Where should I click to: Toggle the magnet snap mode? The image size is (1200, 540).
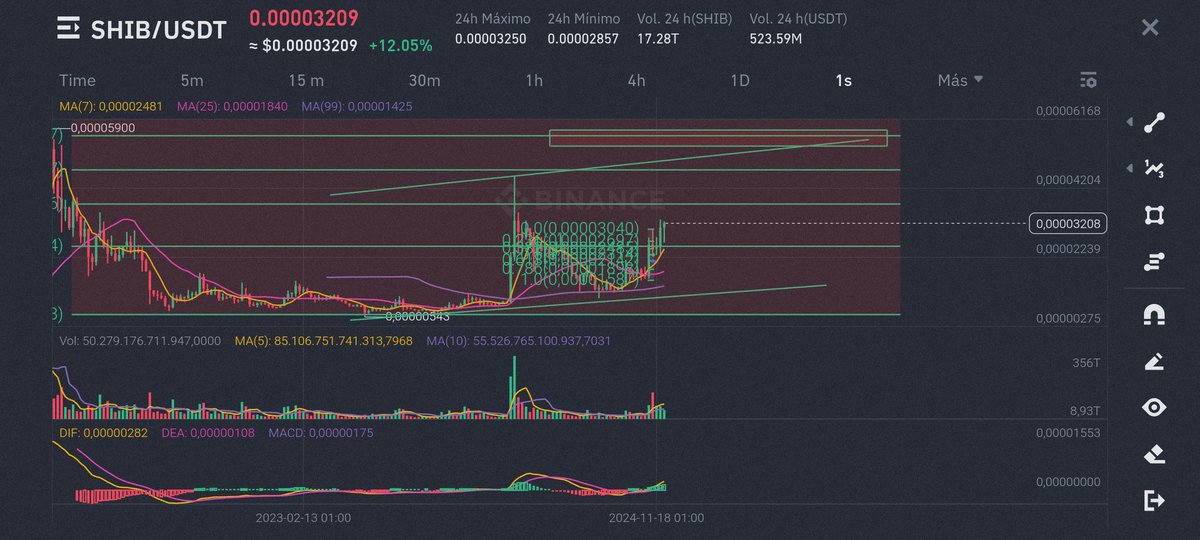point(1154,315)
